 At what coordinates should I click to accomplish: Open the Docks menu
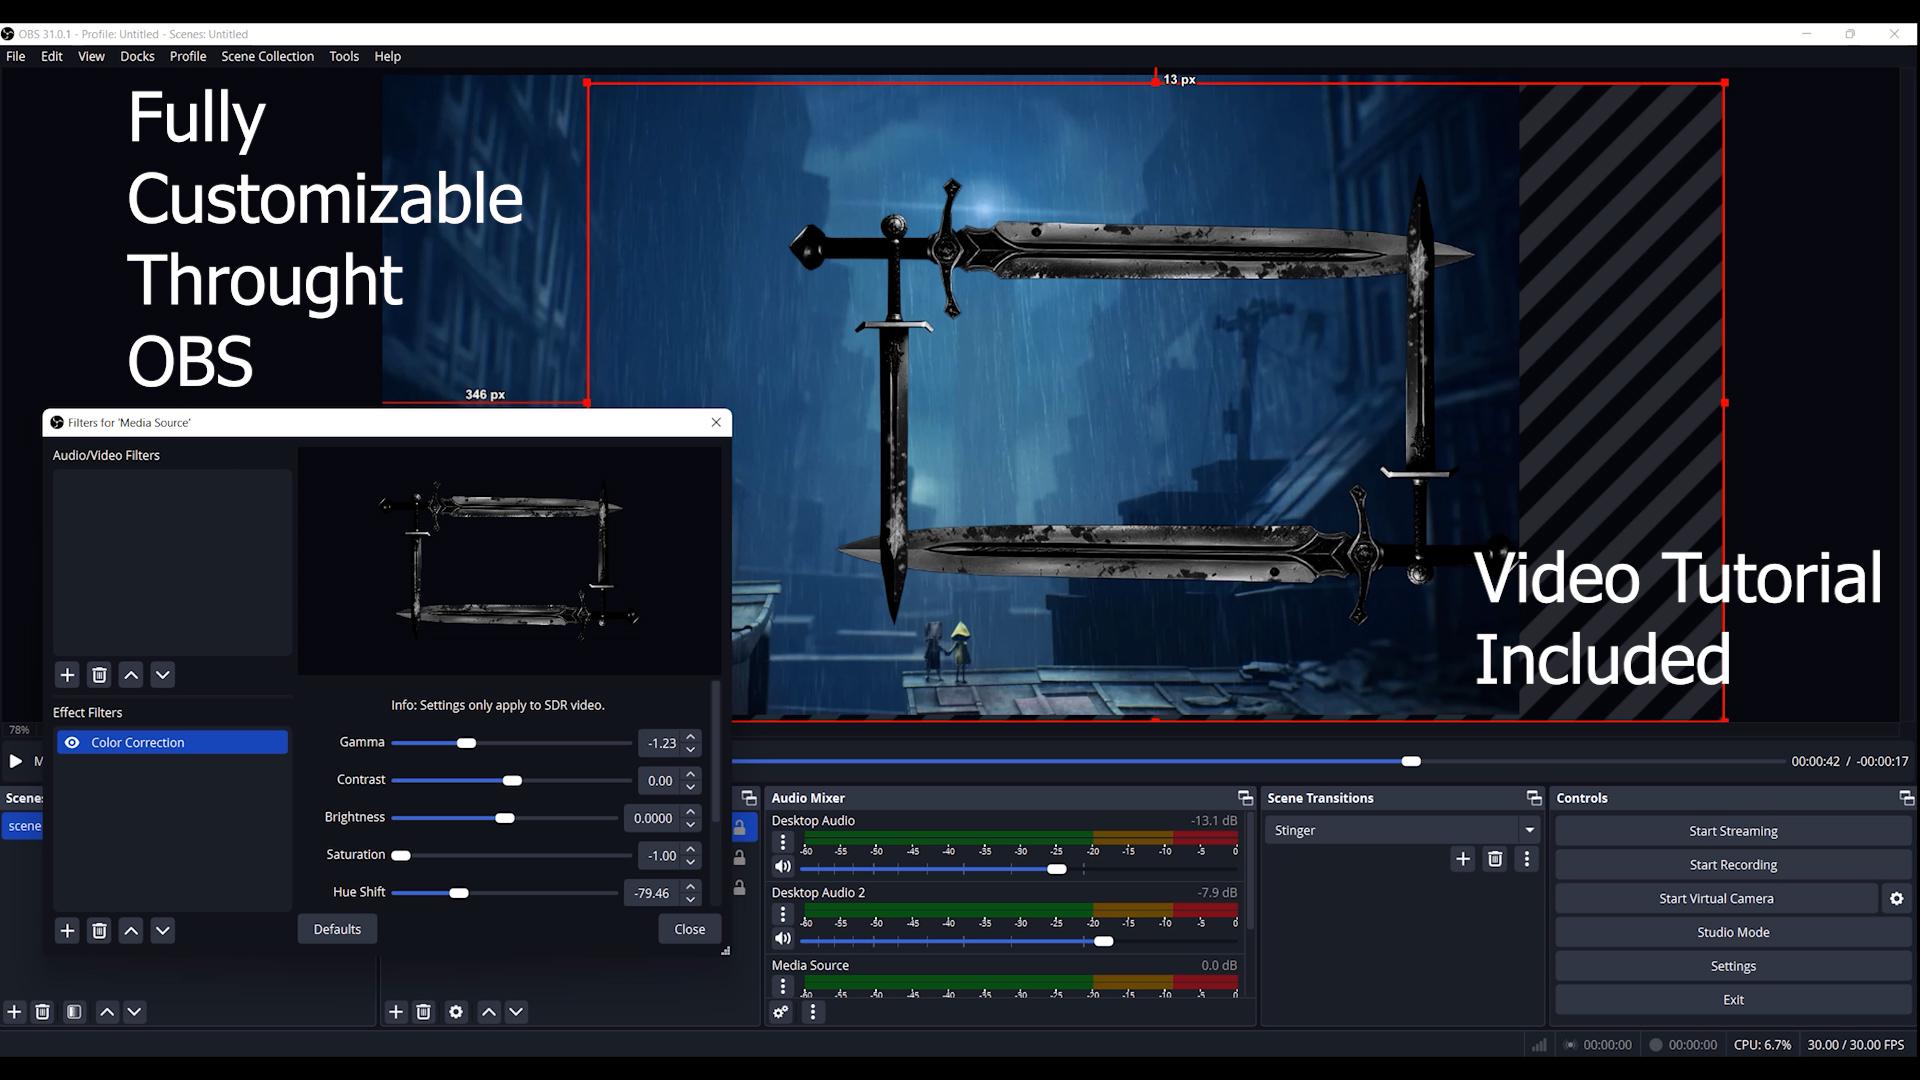click(137, 56)
